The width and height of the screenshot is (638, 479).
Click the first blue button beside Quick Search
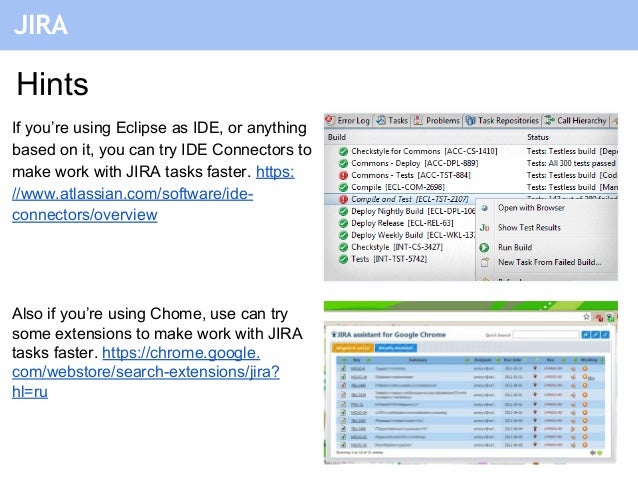[586, 335]
